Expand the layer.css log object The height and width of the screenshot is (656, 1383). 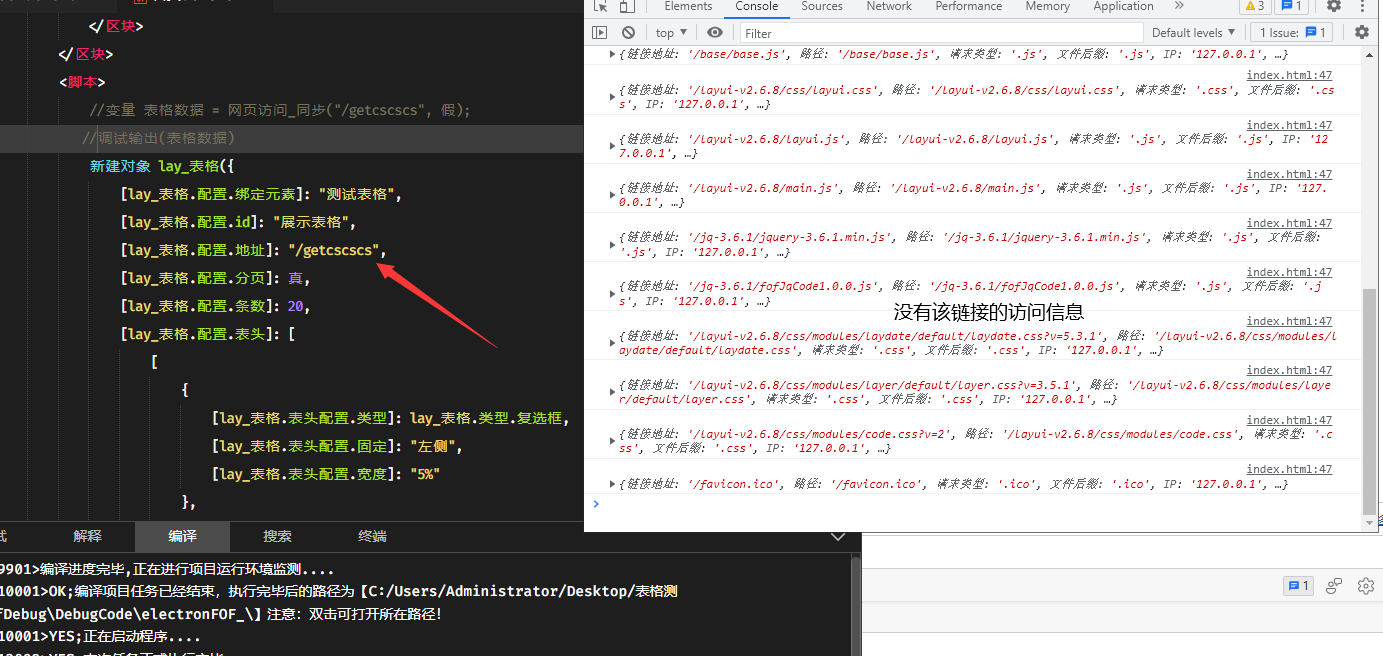613,392
